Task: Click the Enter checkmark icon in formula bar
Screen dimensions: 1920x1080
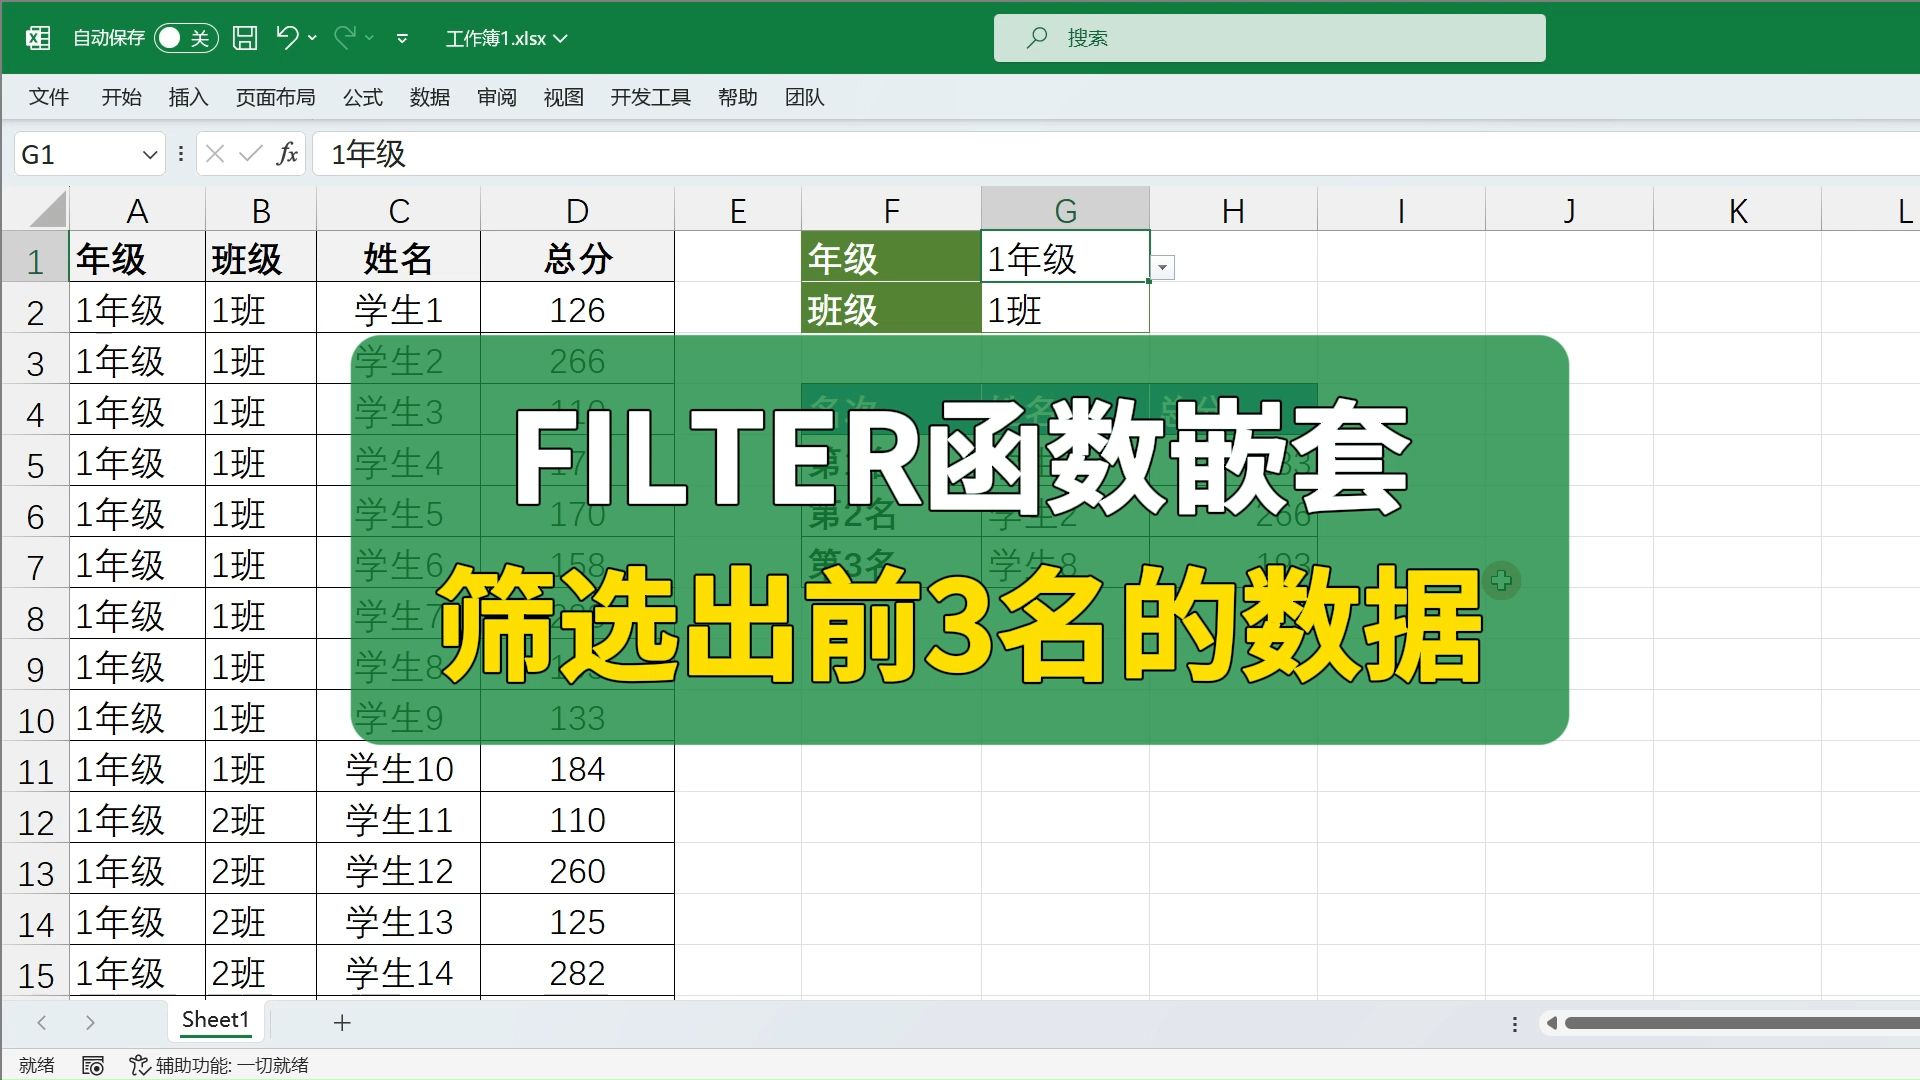Action: pyautogui.click(x=249, y=154)
